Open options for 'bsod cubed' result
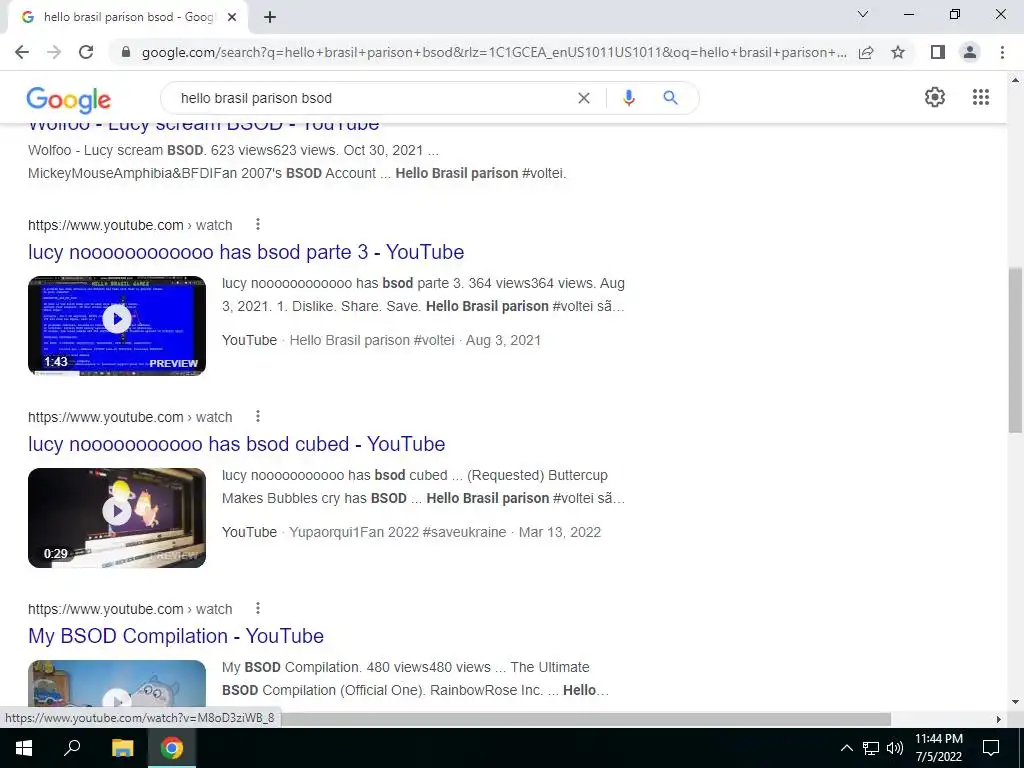 (x=258, y=417)
